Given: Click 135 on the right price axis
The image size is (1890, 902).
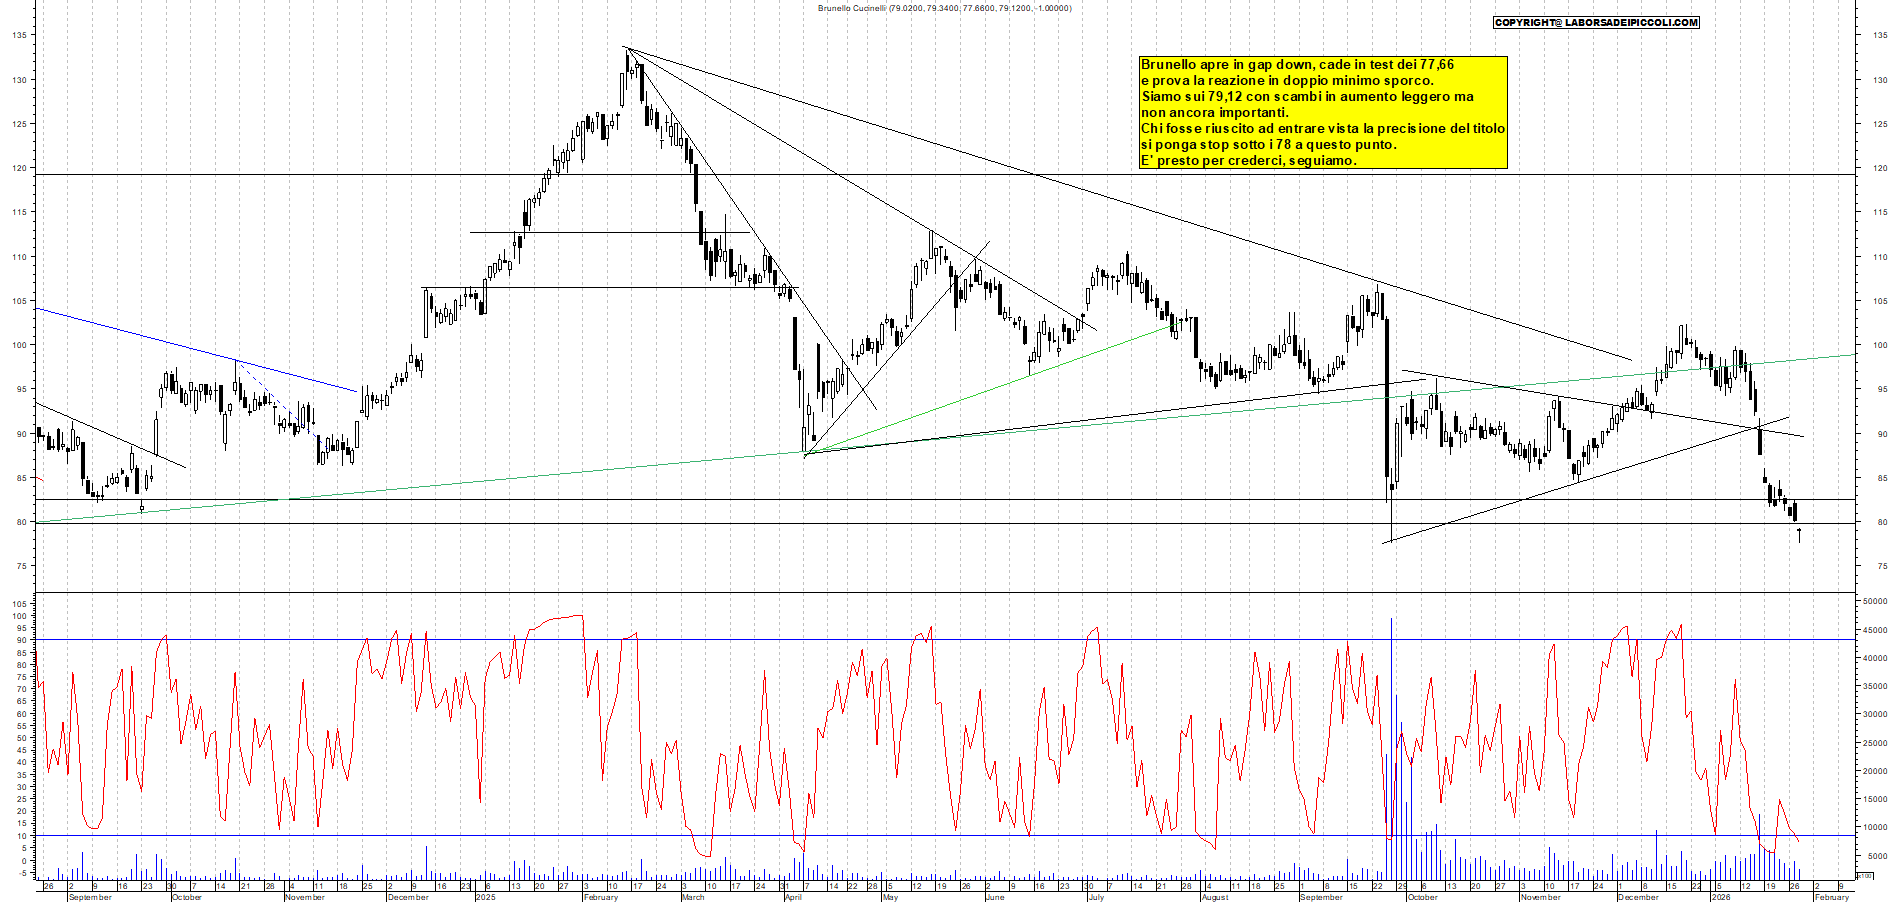Looking at the screenshot, I should click(1880, 35).
